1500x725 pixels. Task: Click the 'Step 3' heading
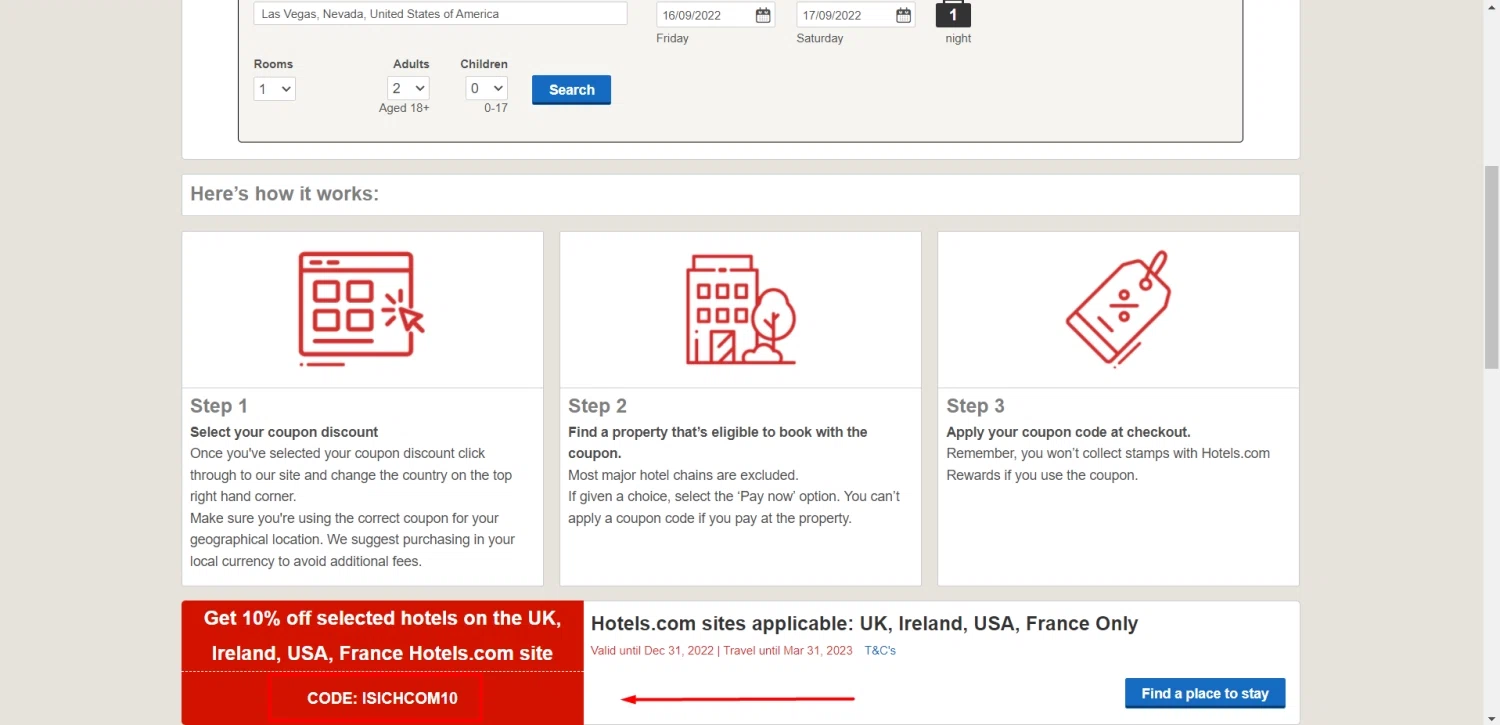975,406
